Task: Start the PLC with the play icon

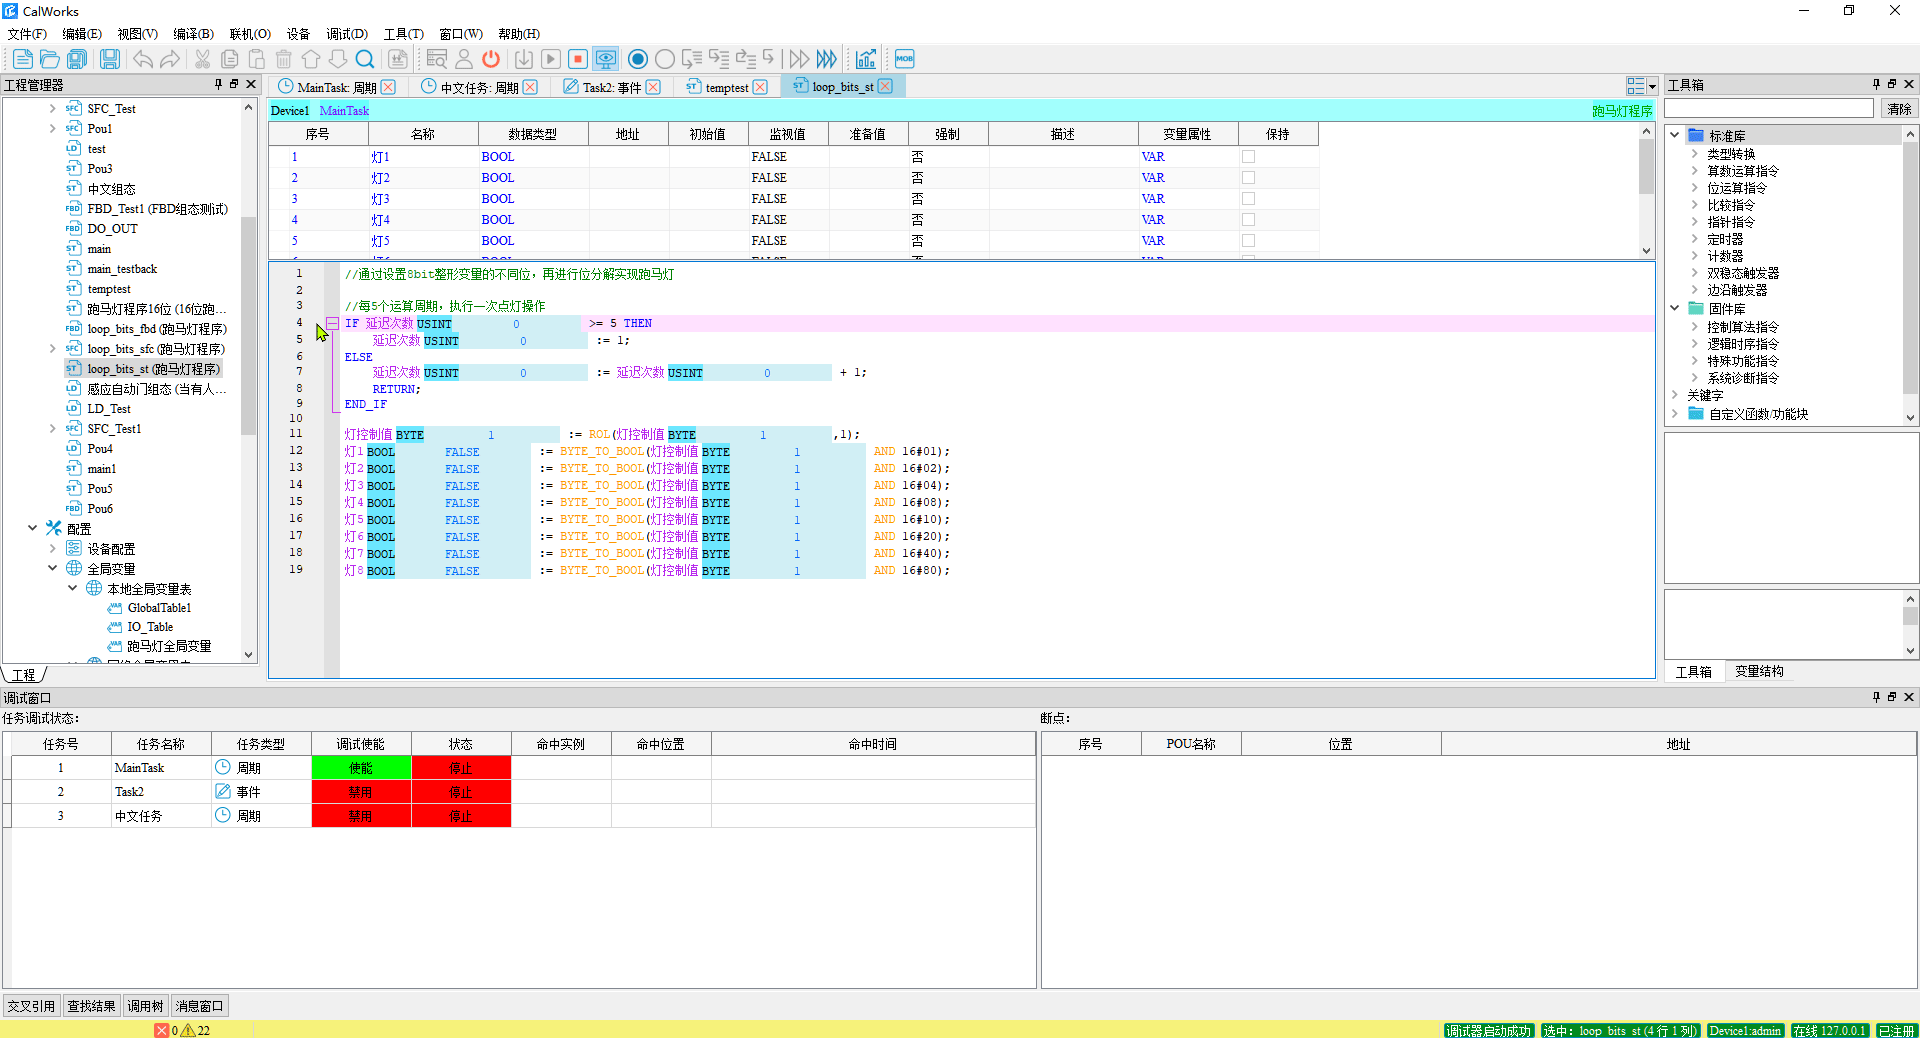Action: pos(551,59)
